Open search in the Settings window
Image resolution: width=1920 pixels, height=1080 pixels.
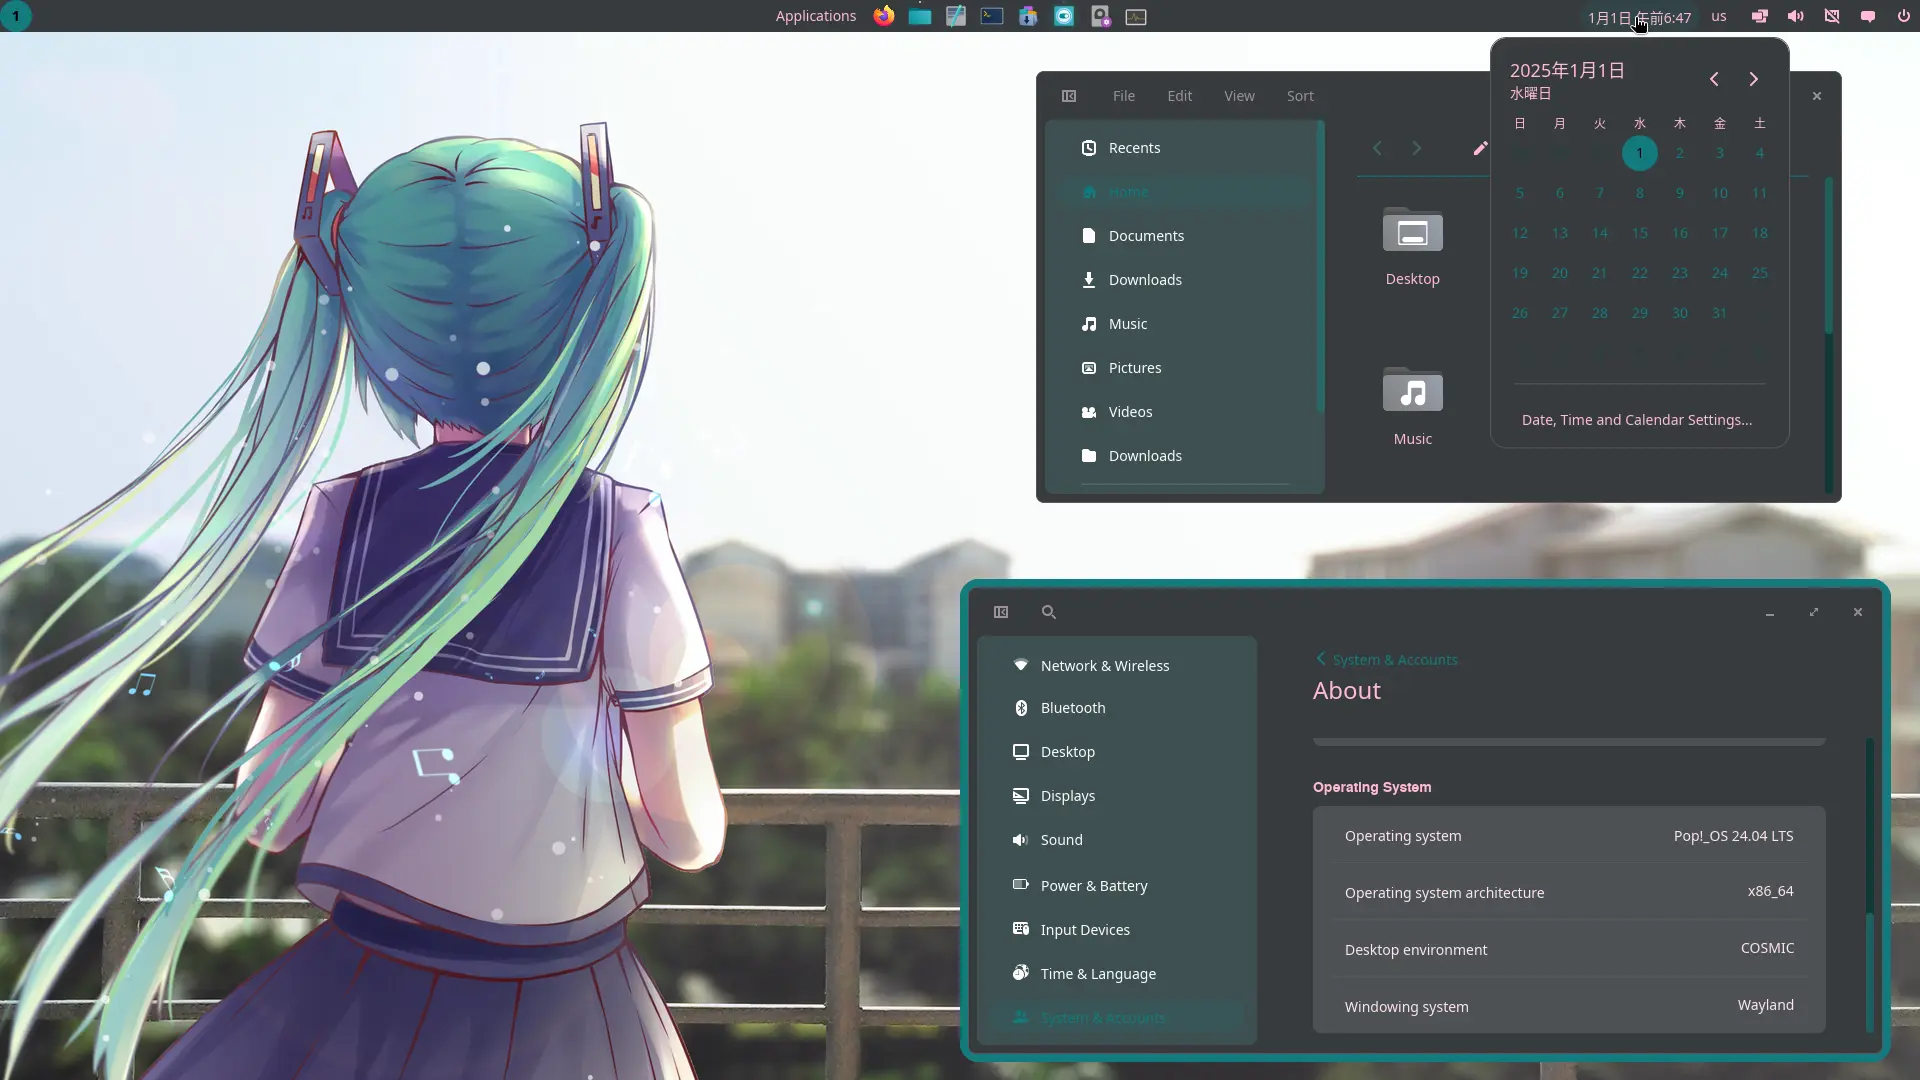(x=1048, y=612)
